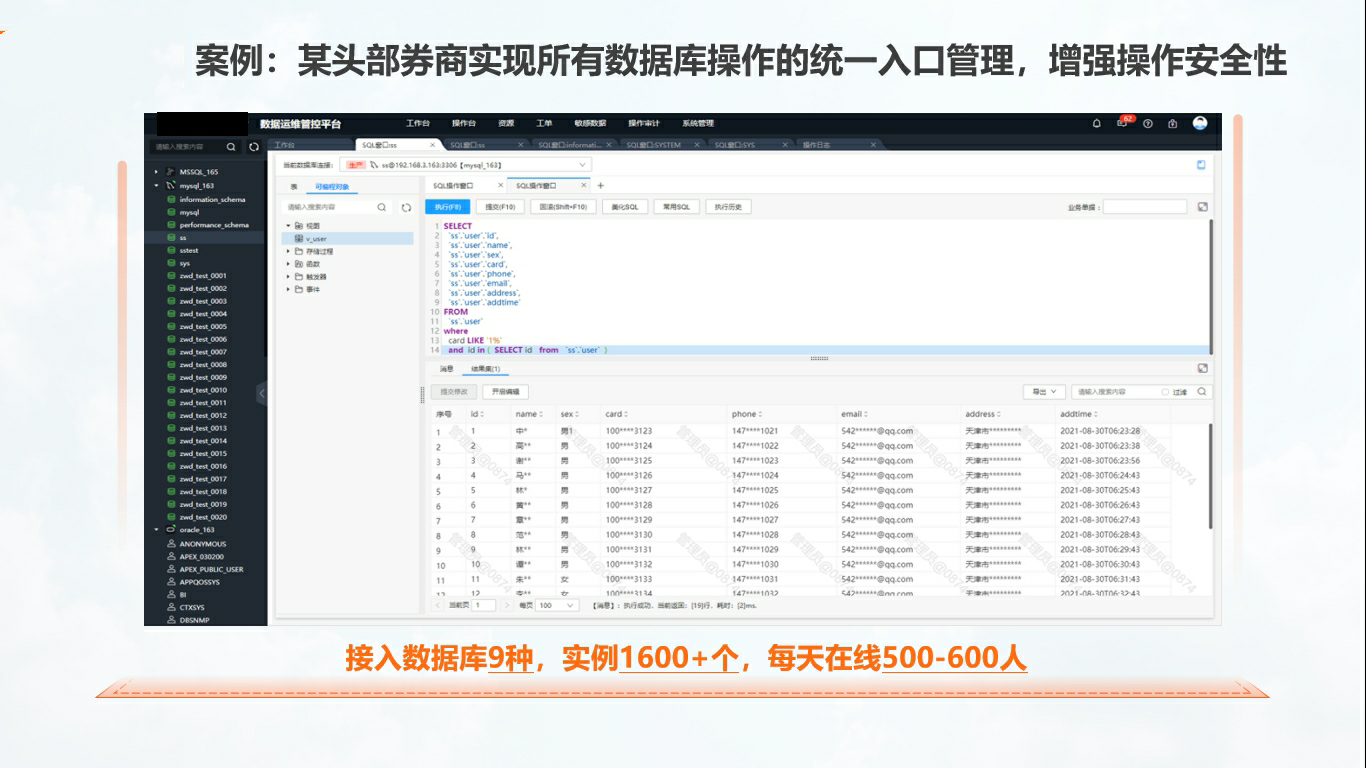Open messages icon with 62 badge
1366x768 pixels.
pyautogui.click(x=1124, y=123)
